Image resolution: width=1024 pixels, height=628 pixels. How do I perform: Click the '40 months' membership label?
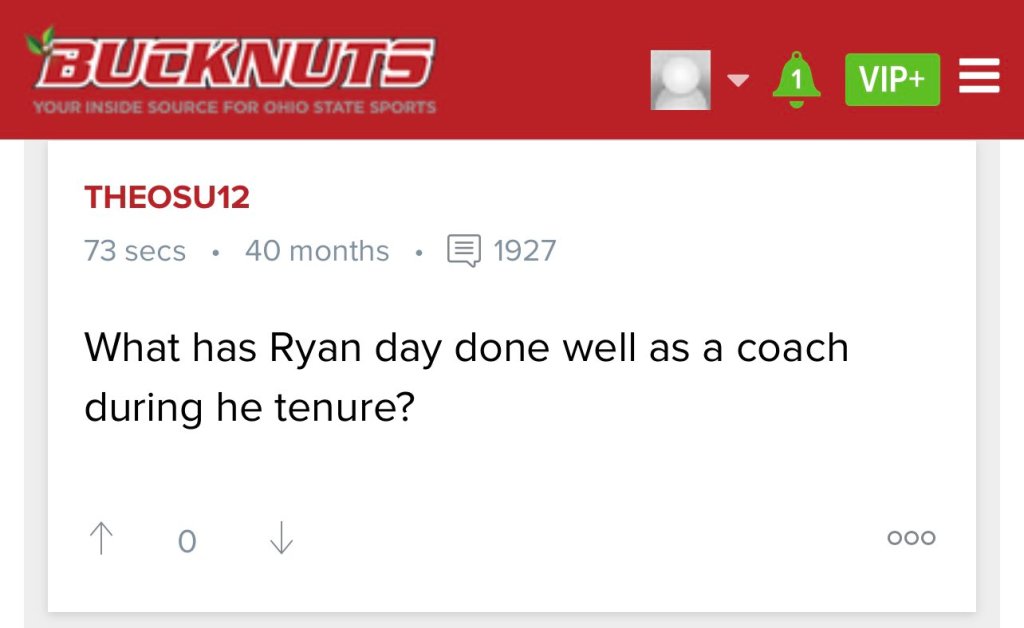click(317, 250)
